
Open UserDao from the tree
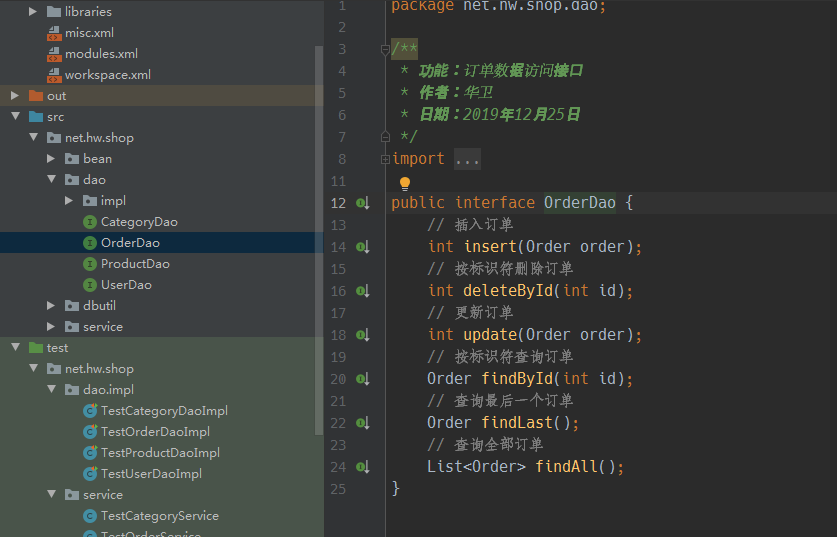click(126, 285)
